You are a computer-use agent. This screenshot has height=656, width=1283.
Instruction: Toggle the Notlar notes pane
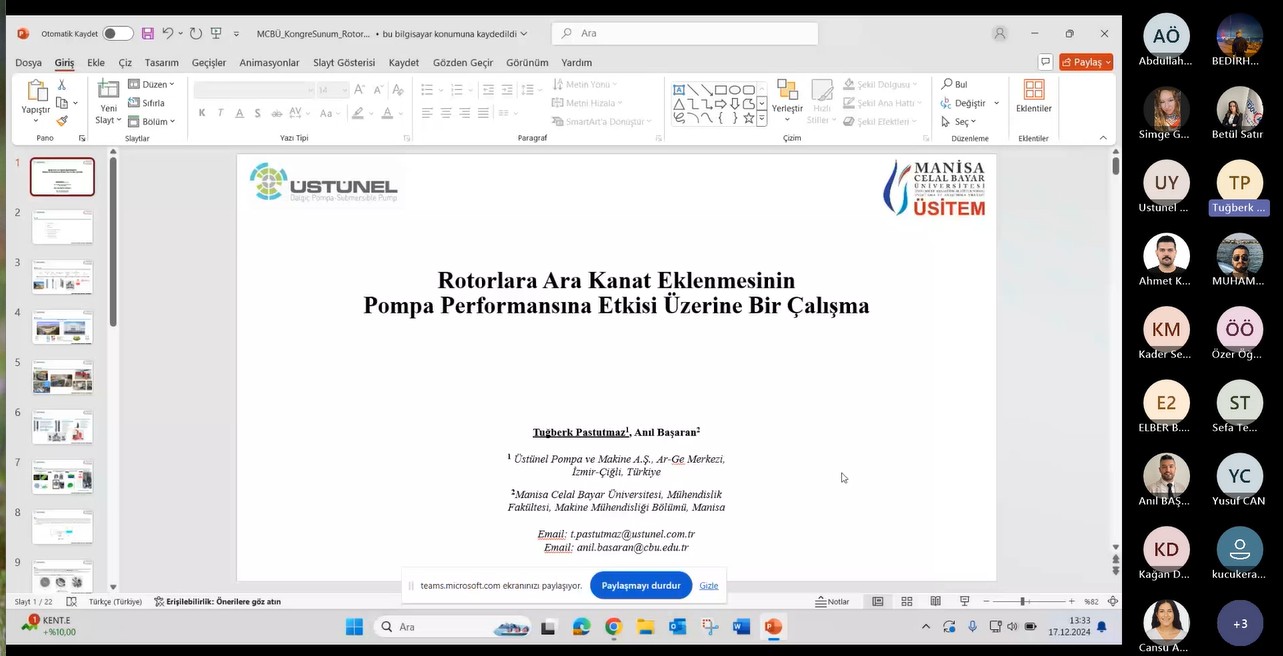coord(832,602)
